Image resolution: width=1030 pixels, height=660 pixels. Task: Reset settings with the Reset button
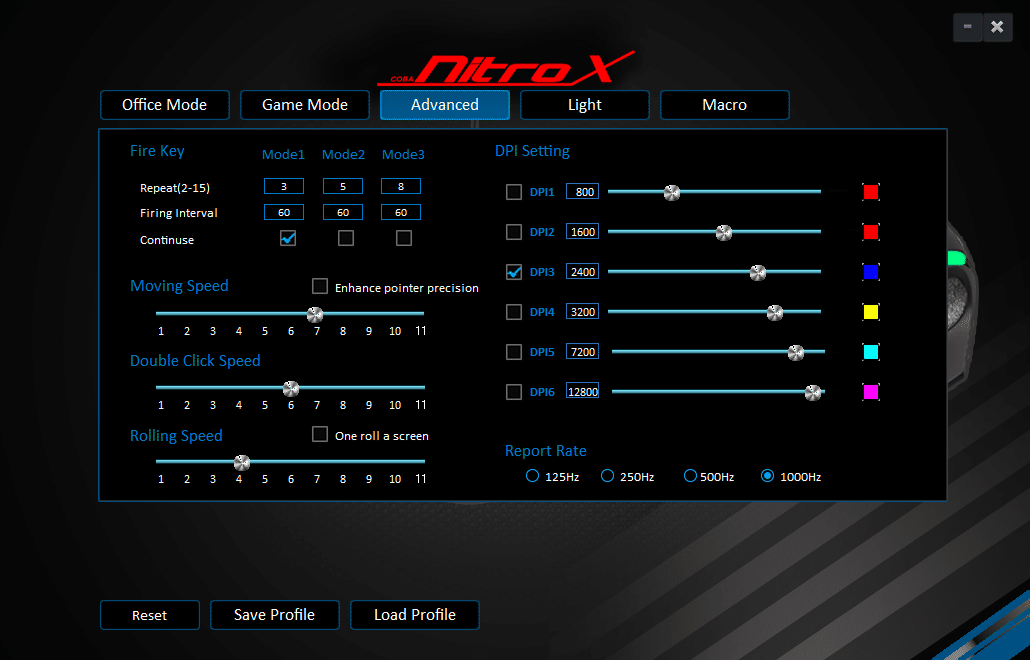coord(150,615)
